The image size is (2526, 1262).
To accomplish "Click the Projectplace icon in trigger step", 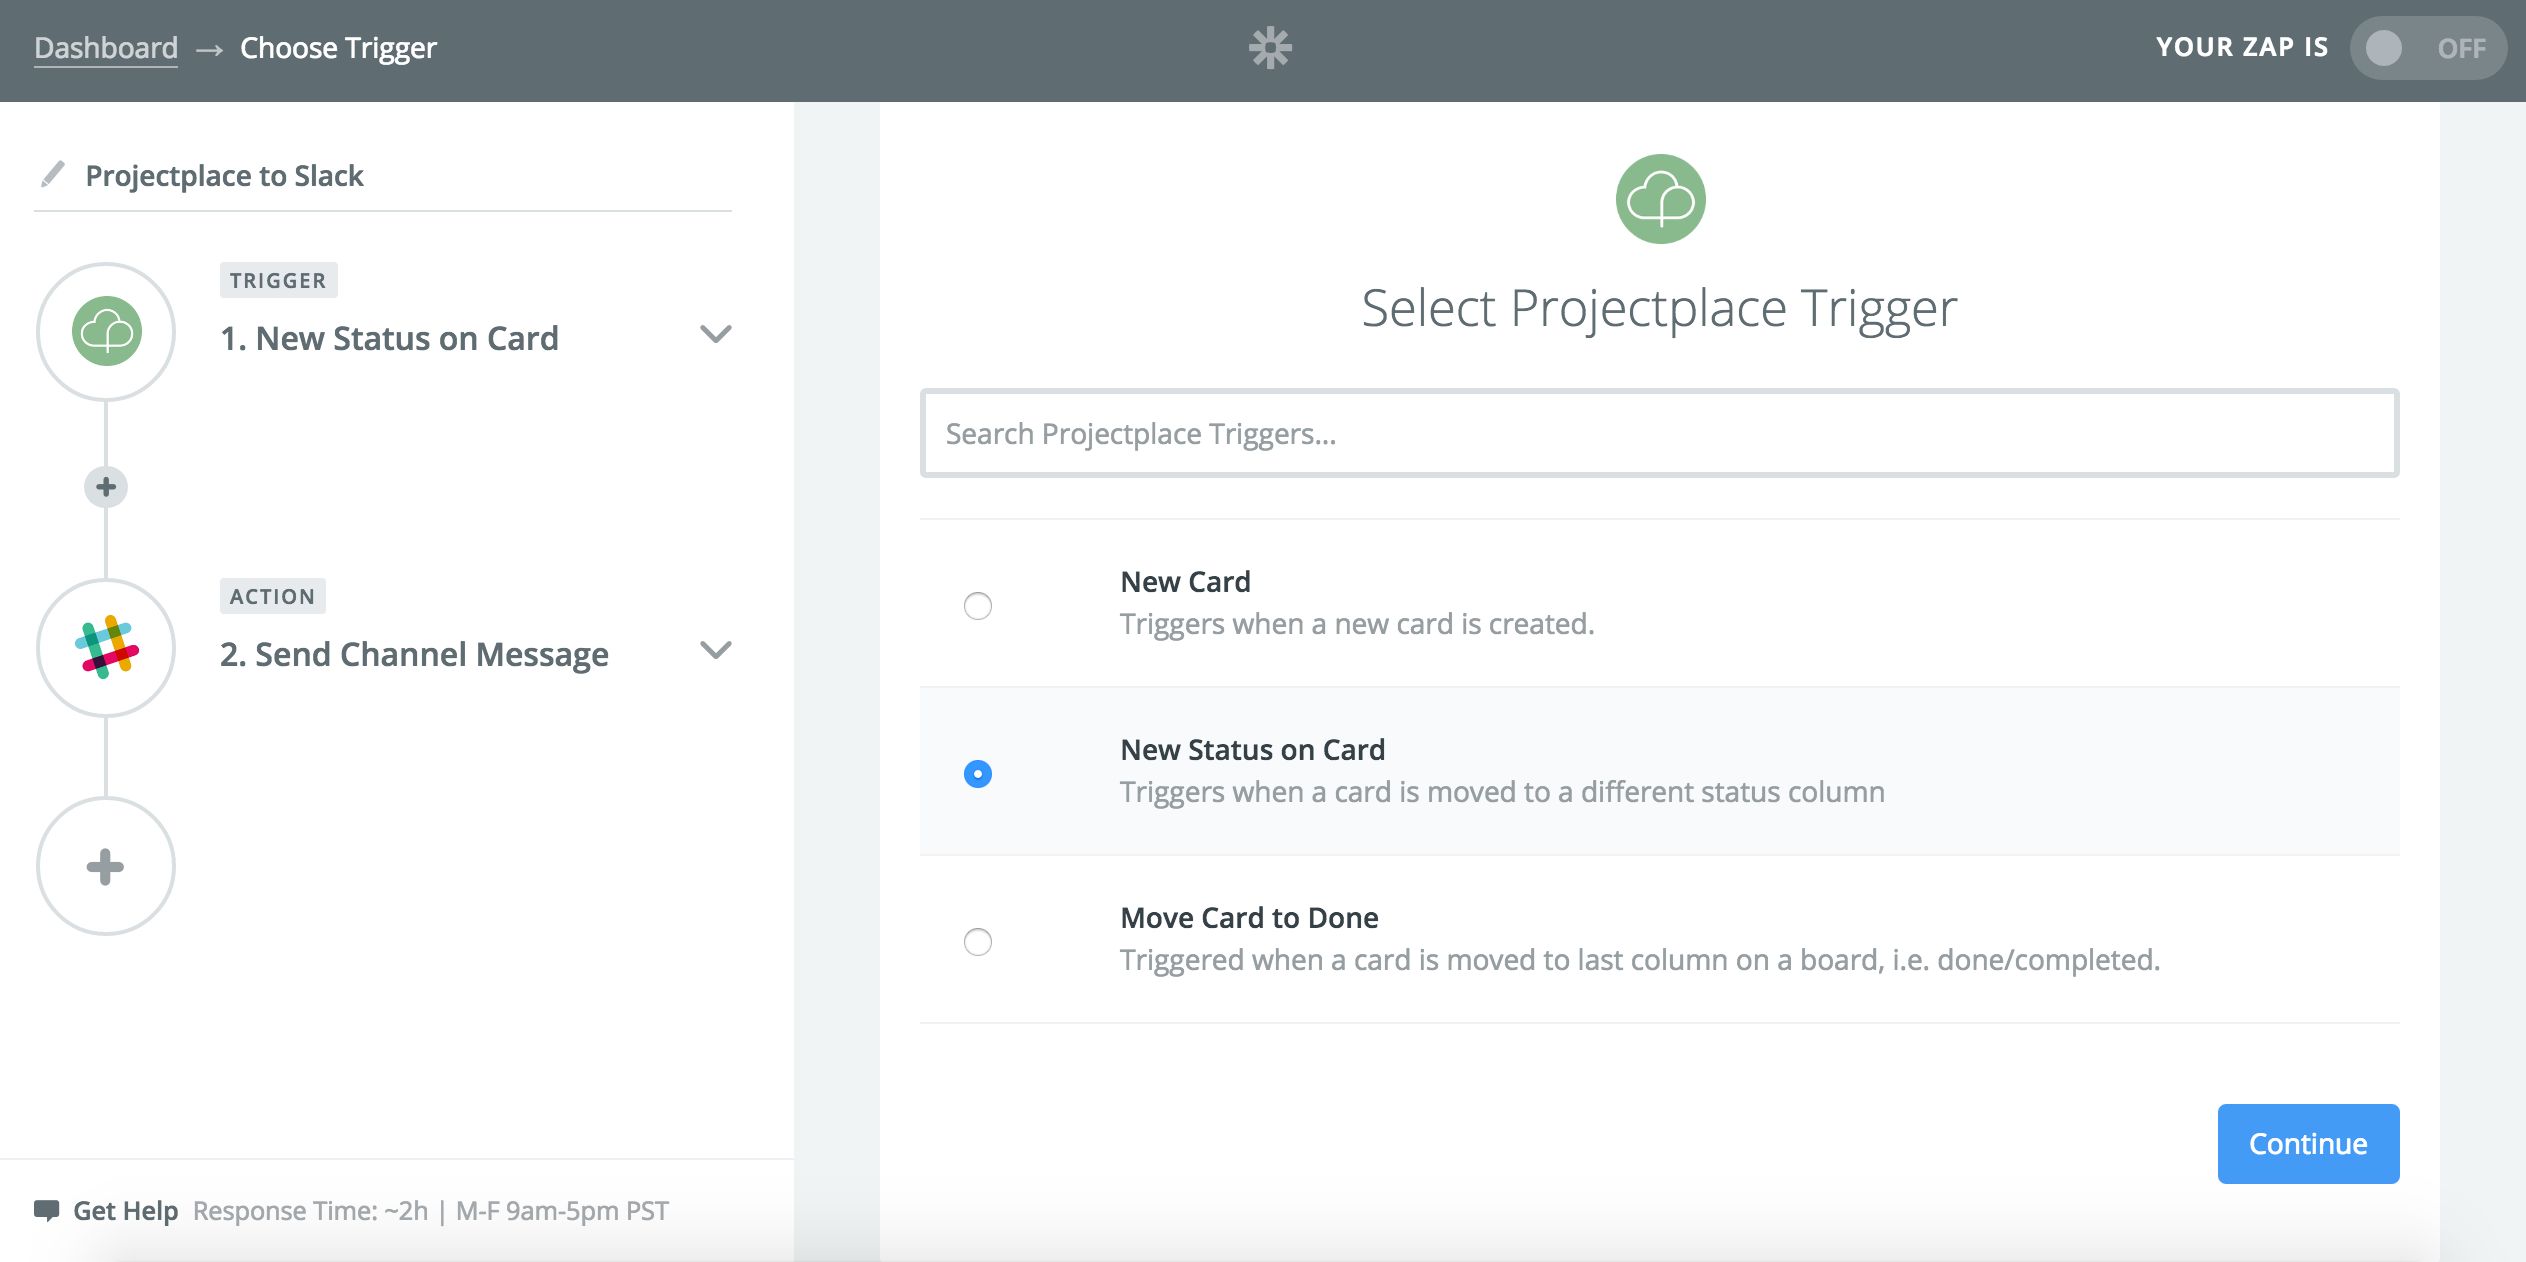I will click(106, 332).
